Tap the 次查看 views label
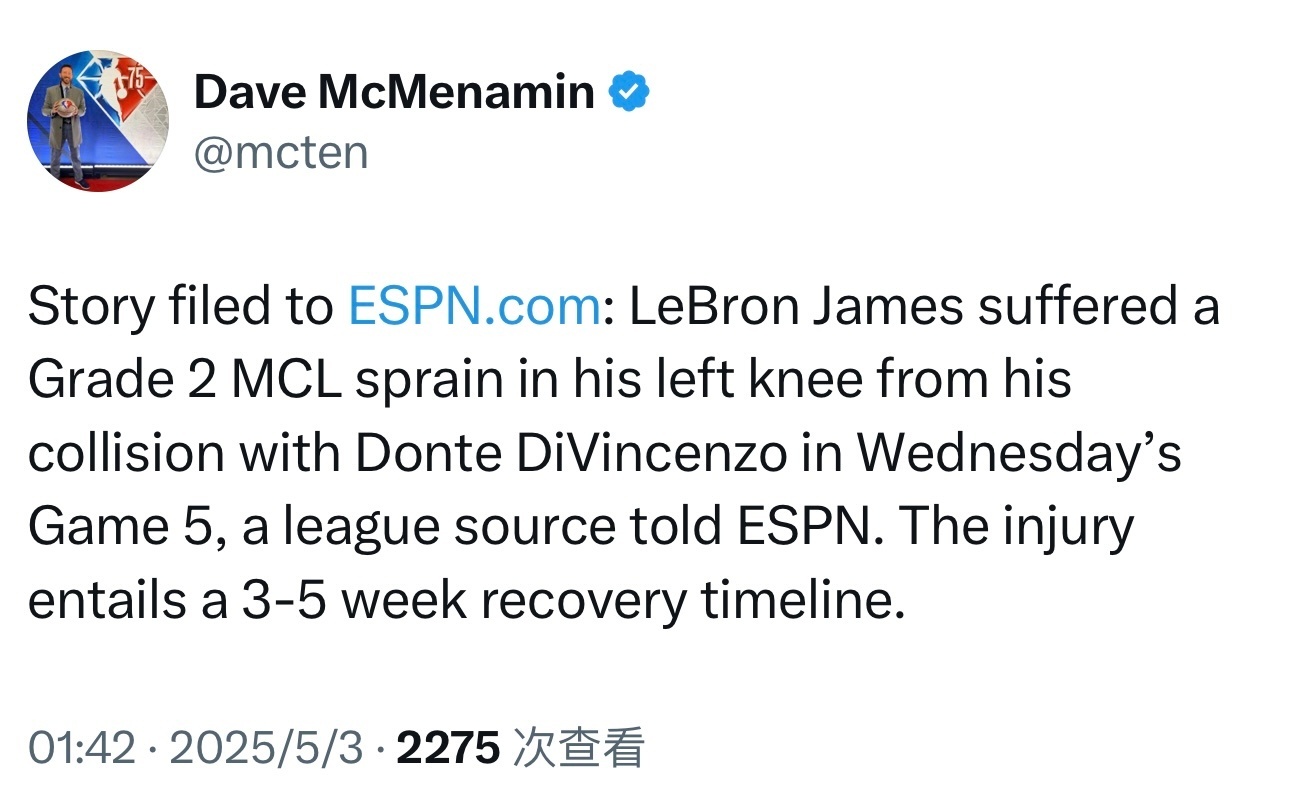 [x=578, y=748]
